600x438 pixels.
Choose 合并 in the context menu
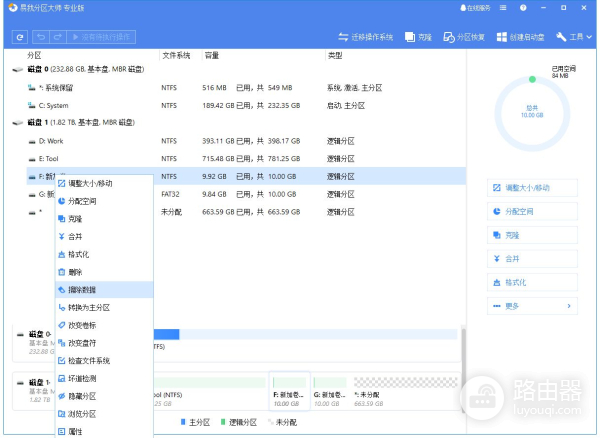point(104,237)
